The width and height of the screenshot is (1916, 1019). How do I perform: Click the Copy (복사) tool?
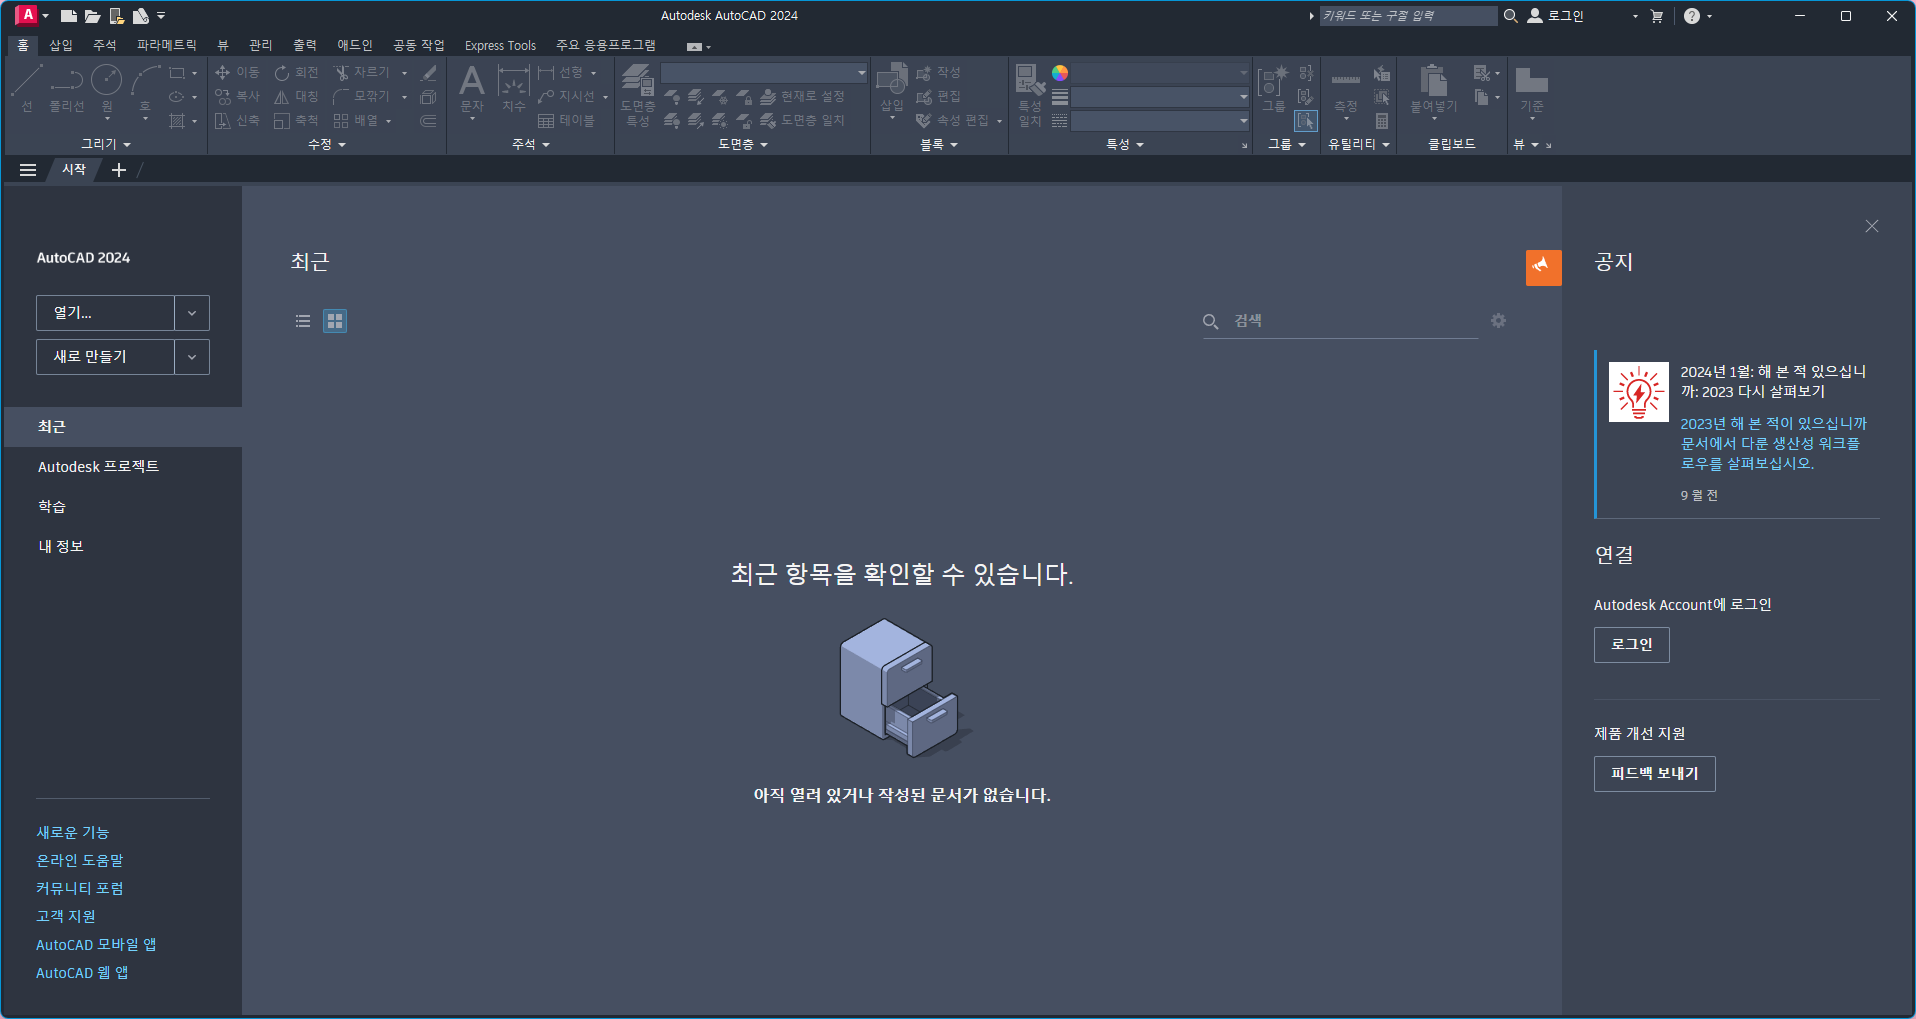pos(237,96)
